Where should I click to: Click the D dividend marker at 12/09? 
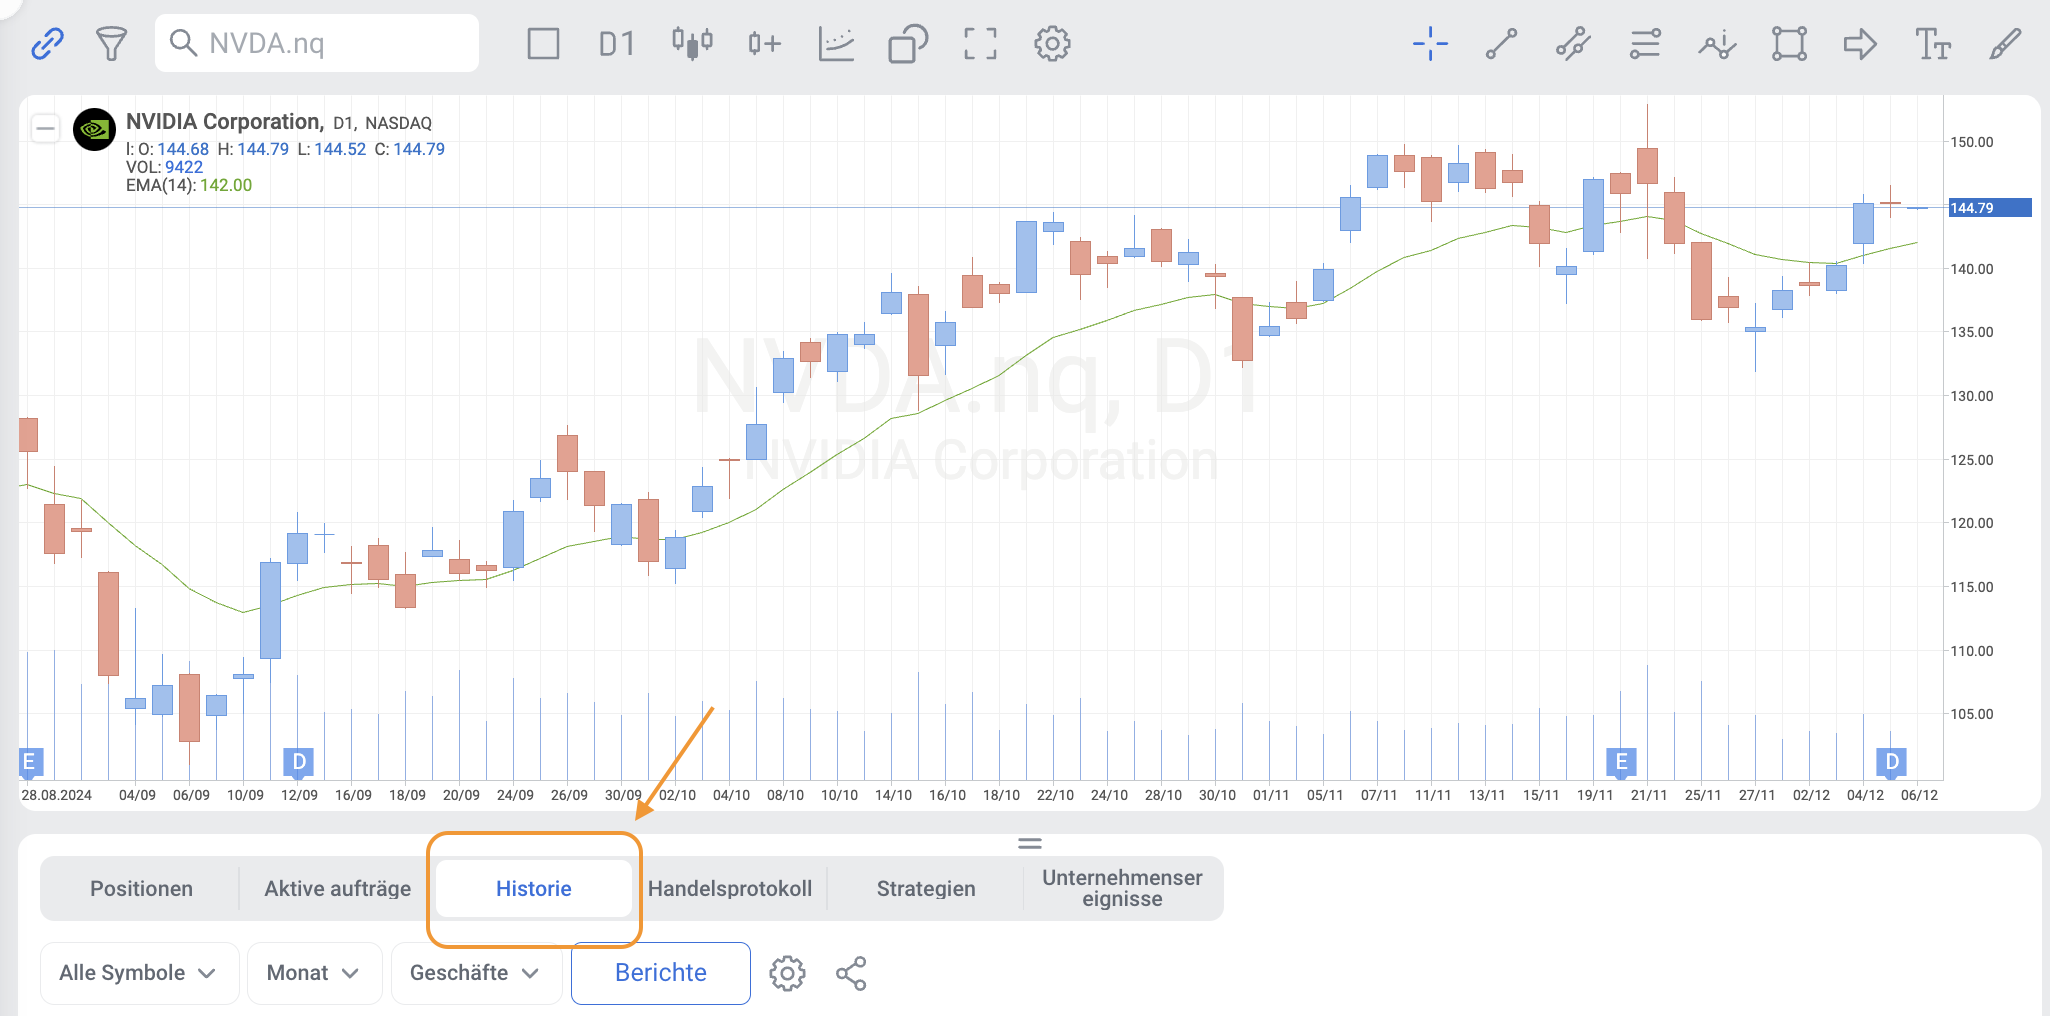point(298,763)
